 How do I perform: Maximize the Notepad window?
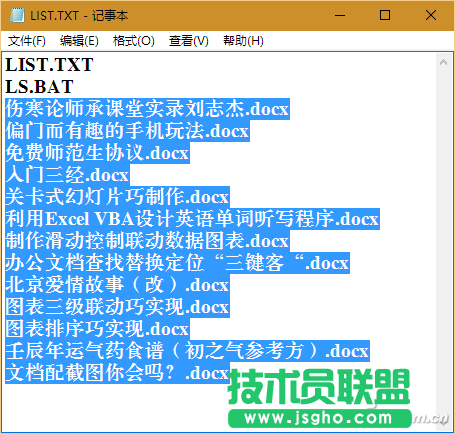pos(385,15)
